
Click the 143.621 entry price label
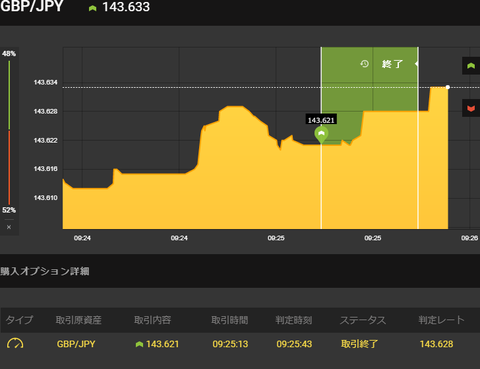pyautogui.click(x=321, y=120)
